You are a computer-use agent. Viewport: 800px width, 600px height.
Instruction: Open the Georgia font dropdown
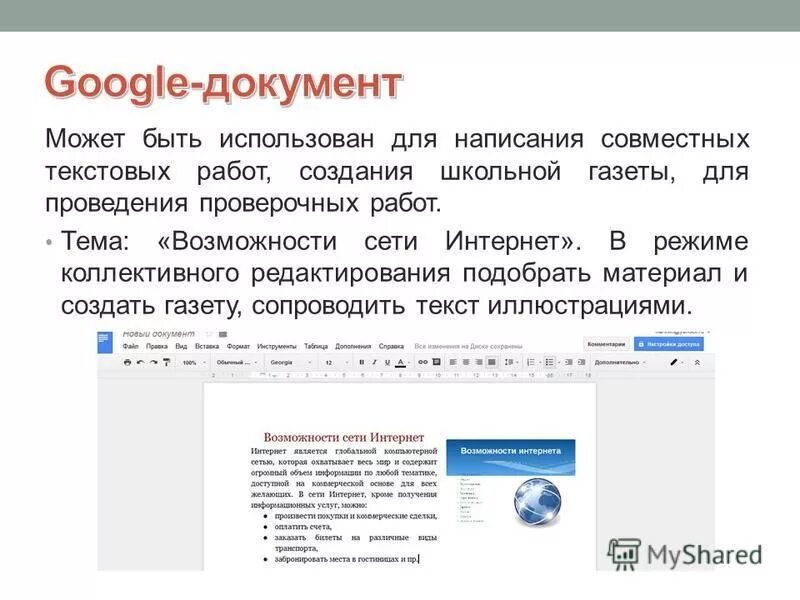pyautogui.click(x=290, y=362)
